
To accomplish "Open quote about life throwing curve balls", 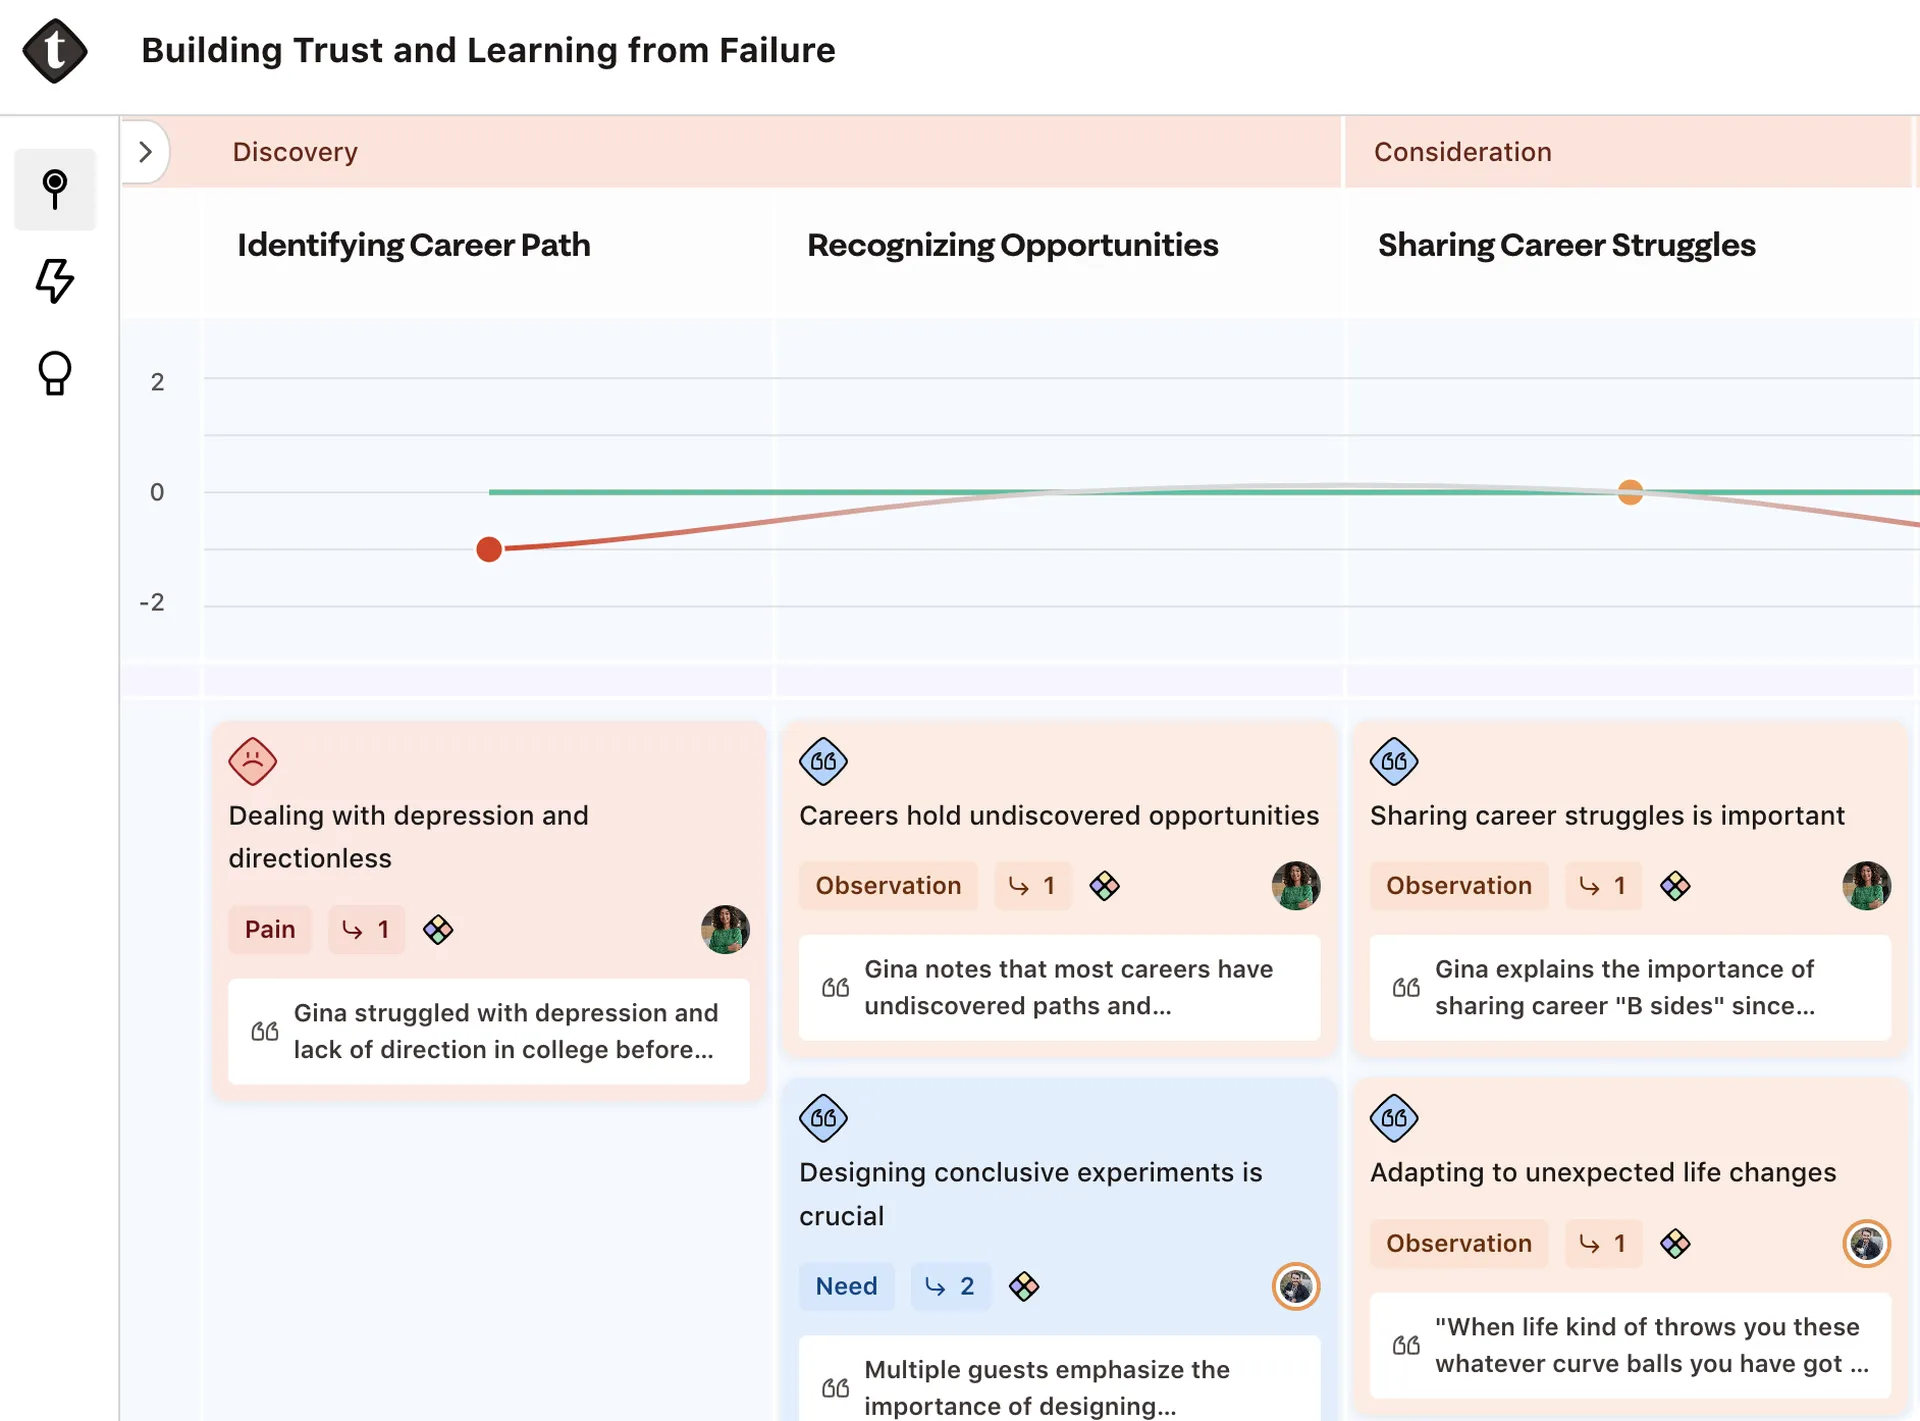I will point(1630,1345).
